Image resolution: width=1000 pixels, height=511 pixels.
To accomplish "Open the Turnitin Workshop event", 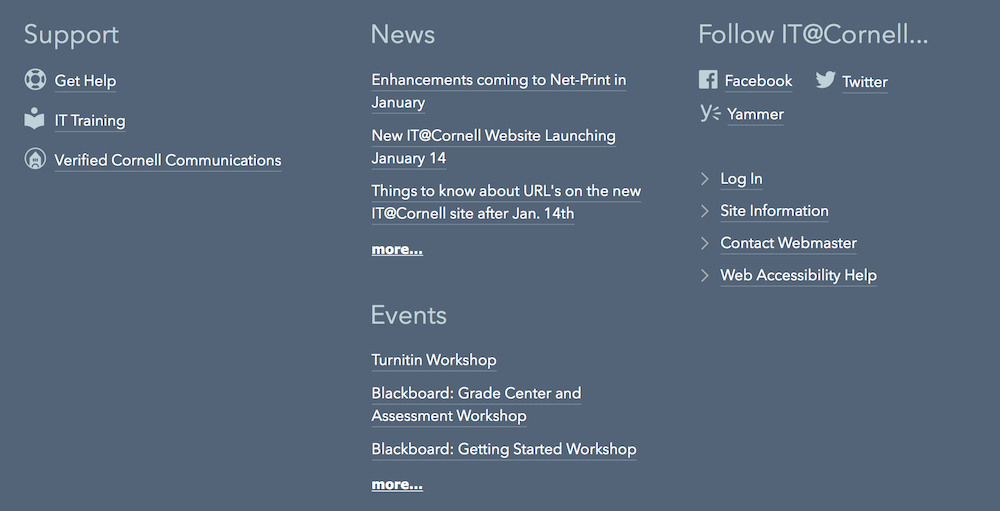I will [434, 360].
